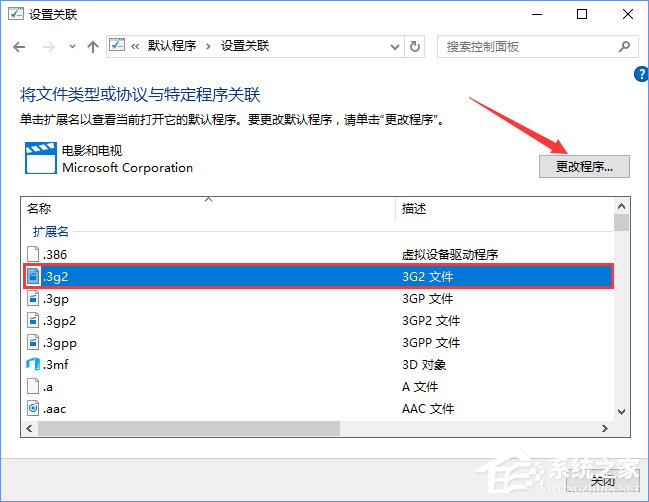Click 设置关联 breadcrumb
Image resolution: width=649 pixels, height=502 pixels.
tap(245, 46)
